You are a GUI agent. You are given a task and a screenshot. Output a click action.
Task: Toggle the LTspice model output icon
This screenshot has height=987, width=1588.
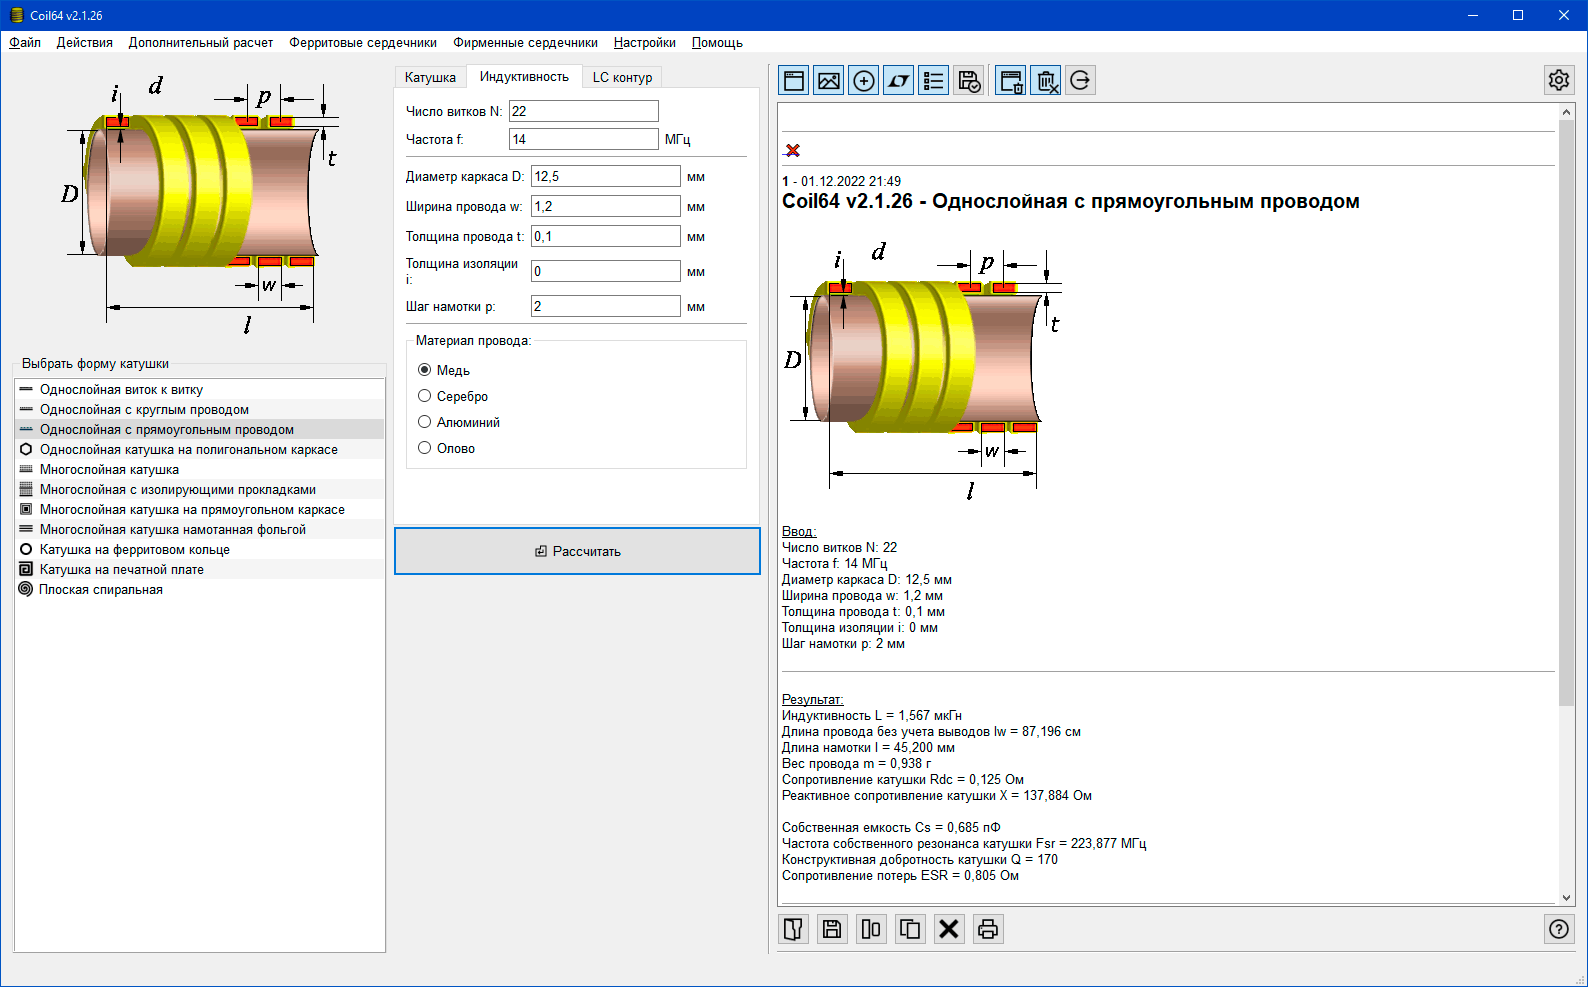[899, 81]
